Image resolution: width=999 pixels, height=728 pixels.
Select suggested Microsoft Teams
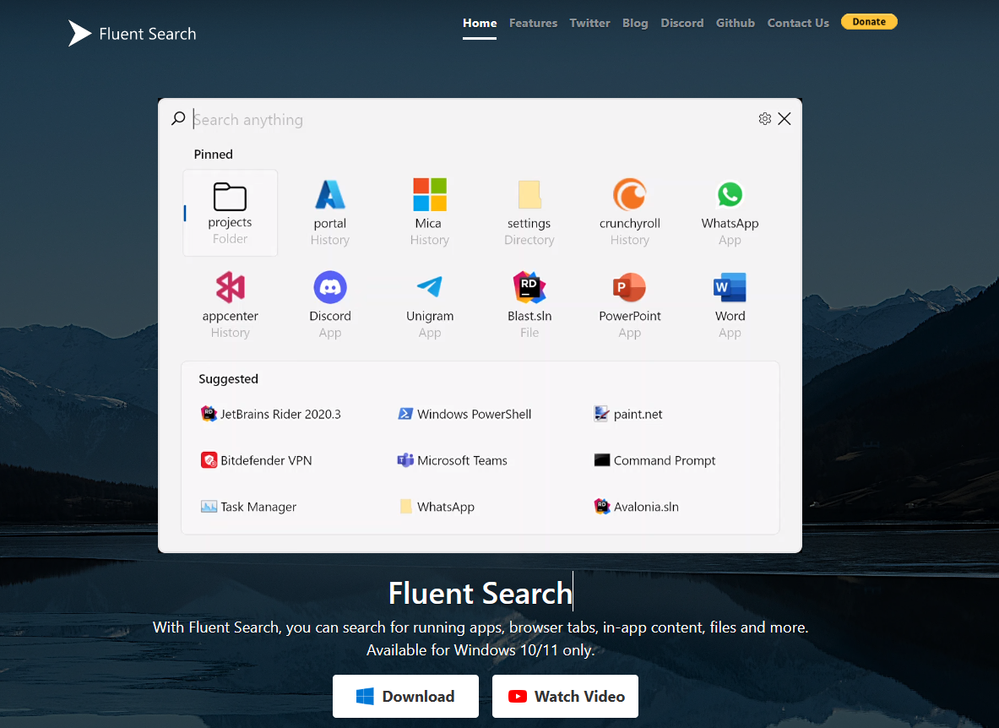(452, 460)
